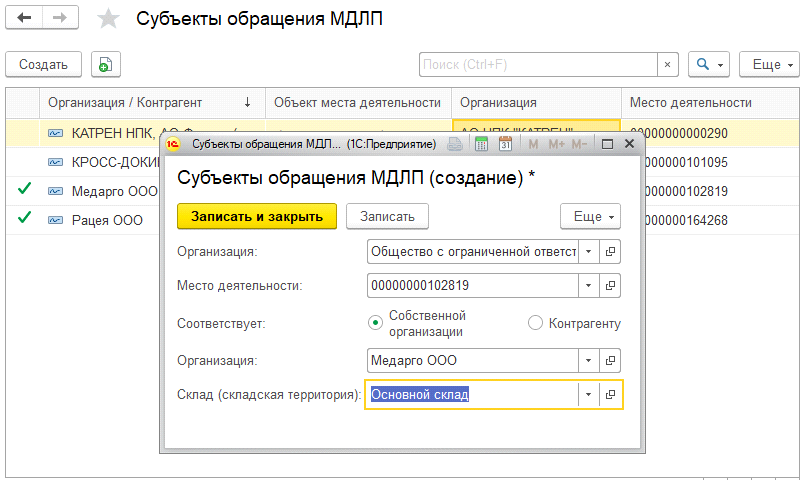Viewport: 806px width, 480px height.
Task: Open the Место деятельности item icon
Action: click(610, 286)
